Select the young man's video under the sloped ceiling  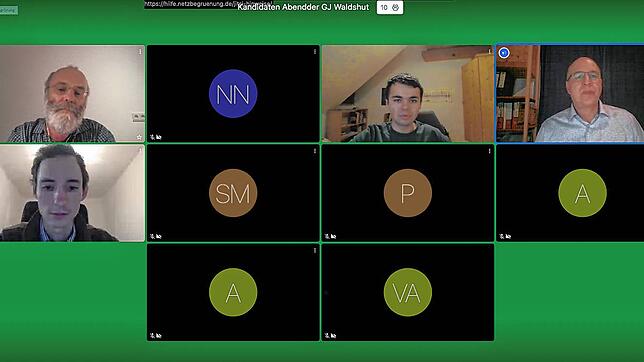point(408,94)
